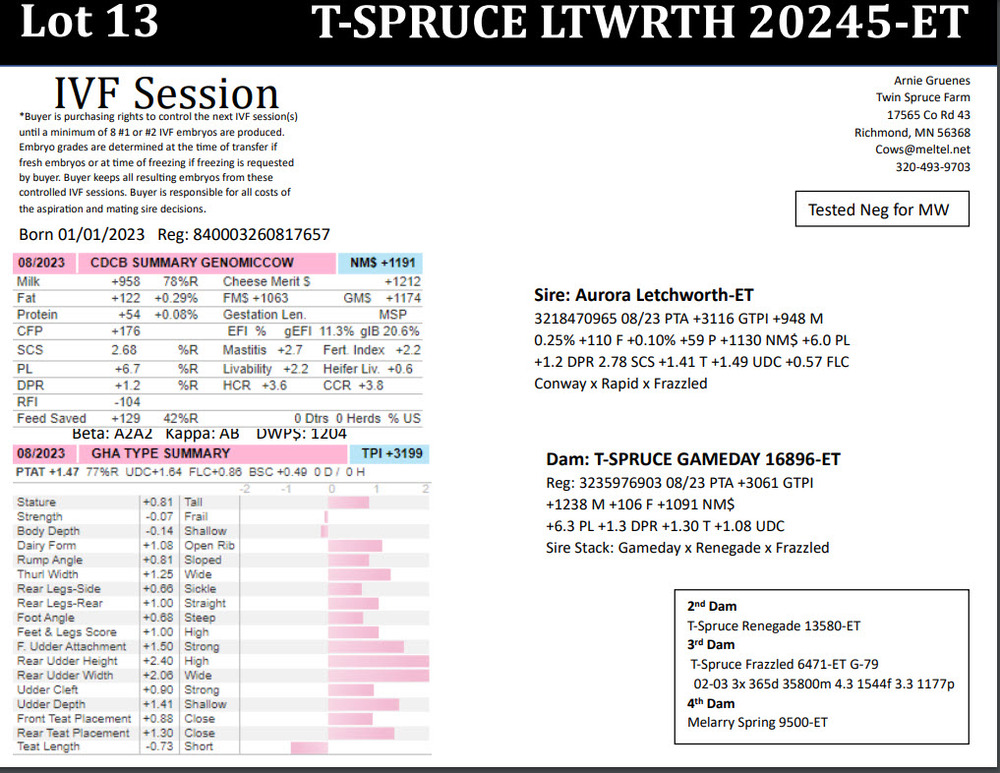Select the "PTAT +1.47" text
The width and height of the screenshot is (1000, 773).
(x=47, y=472)
